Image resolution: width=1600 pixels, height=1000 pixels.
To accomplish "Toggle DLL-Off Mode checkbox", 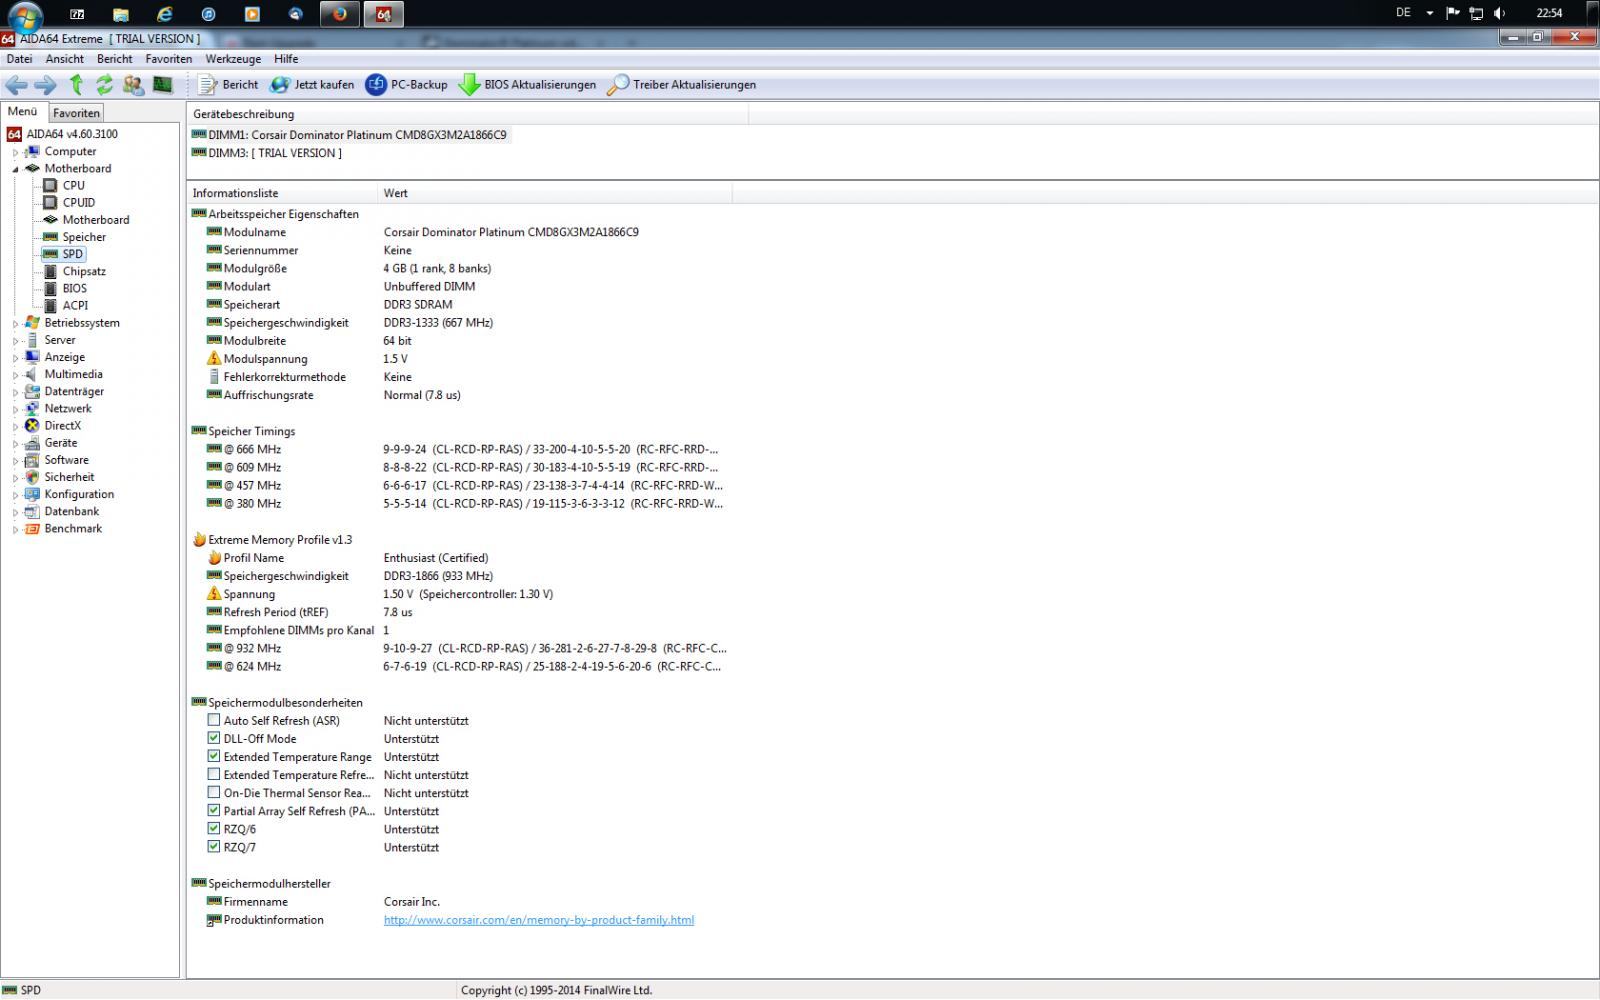I will pyautogui.click(x=213, y=738).
